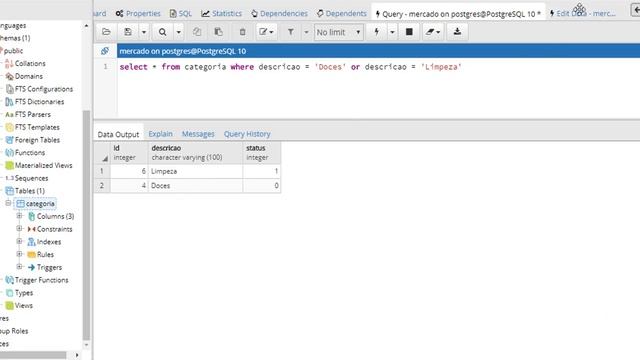Click the connection status link icon

point(105,51)
